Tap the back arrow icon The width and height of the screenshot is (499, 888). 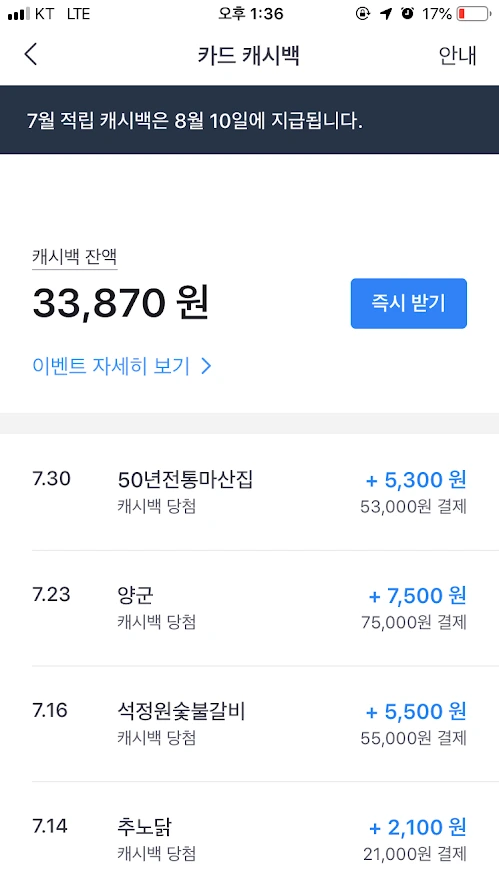31,55
